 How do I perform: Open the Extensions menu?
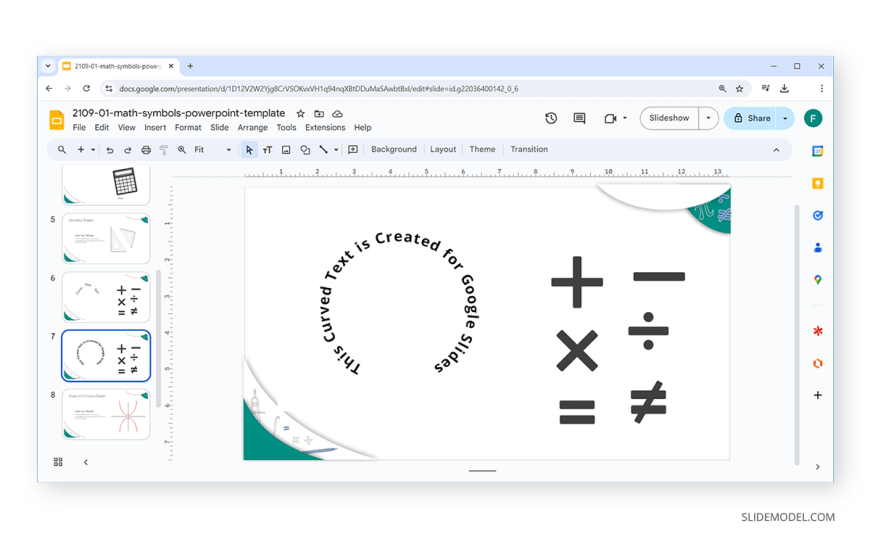pyautogui.click(x=325, y=128)
